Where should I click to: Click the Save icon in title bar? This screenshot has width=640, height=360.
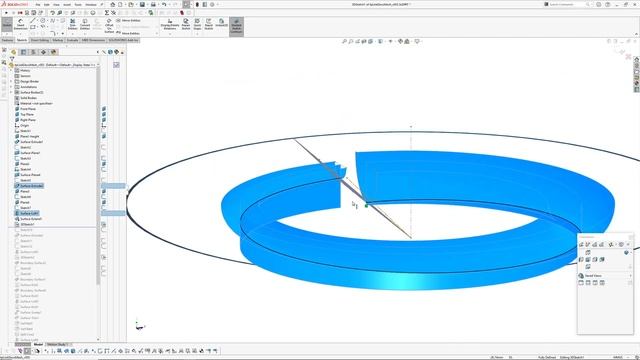[142, 4]
